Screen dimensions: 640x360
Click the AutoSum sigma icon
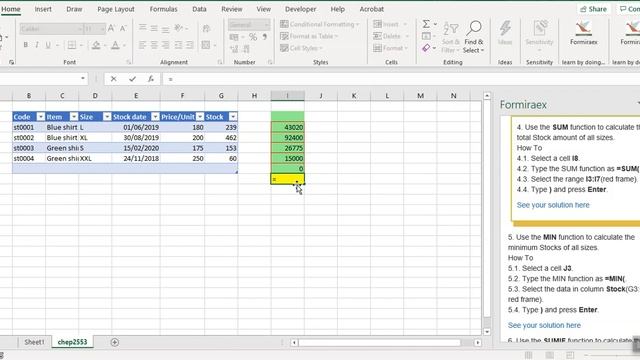coord(426,24)
